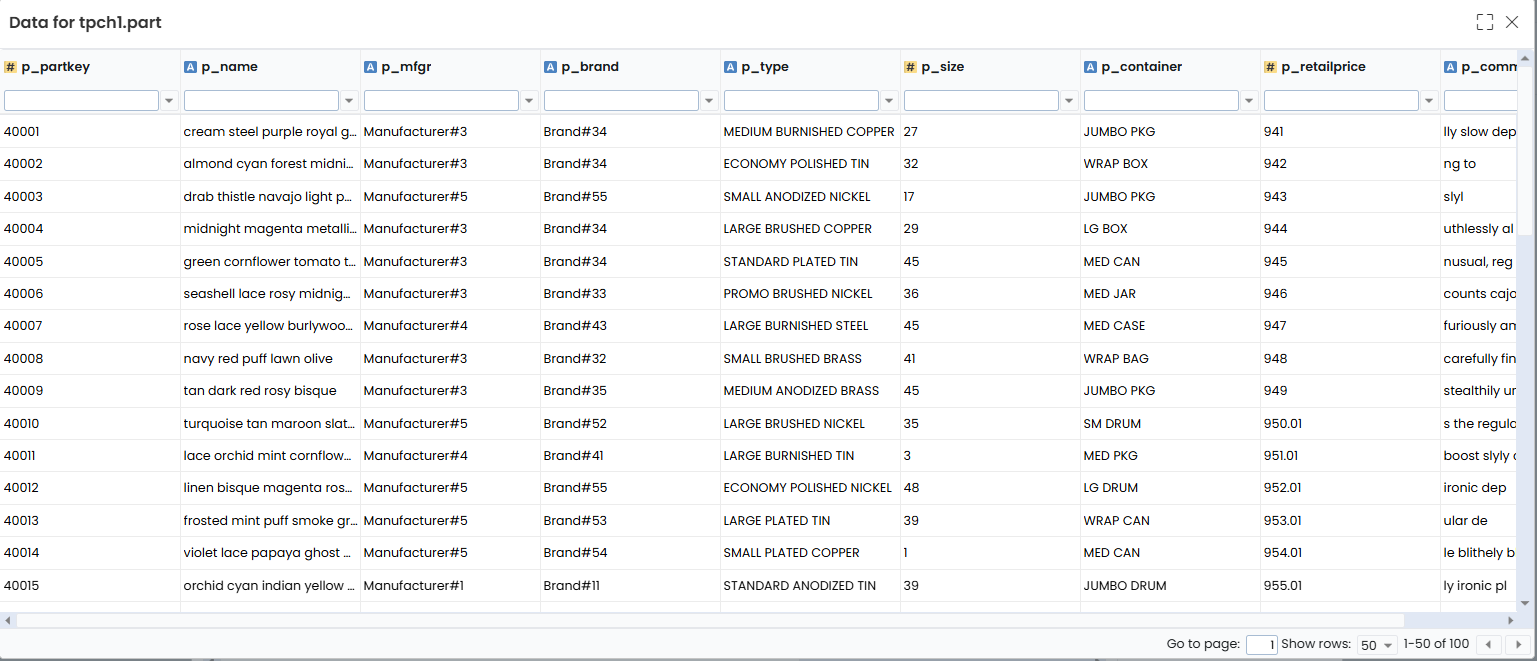Focus the p_brand filter input

point(621,101)
